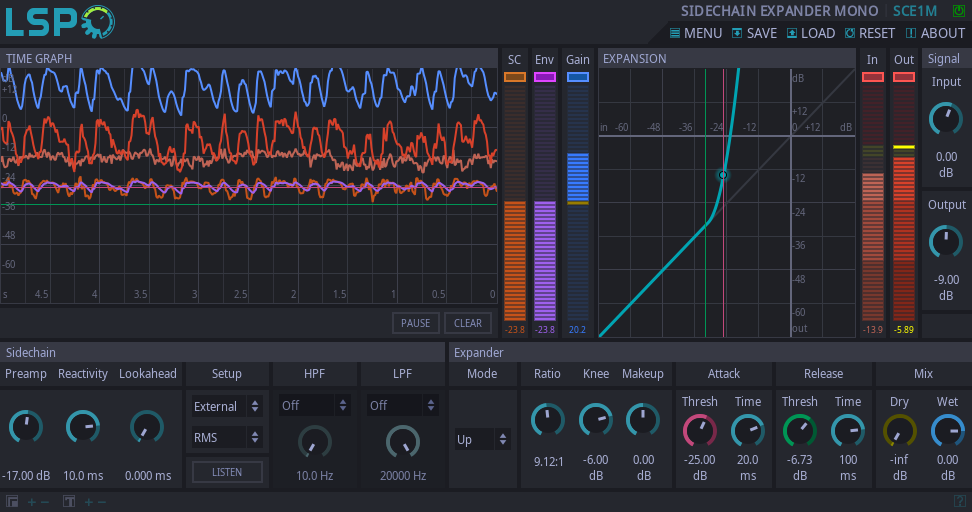Screen dimensions: 972x512
Task: Click the Gain level meter bar
Action: click(x=578, y=202)
